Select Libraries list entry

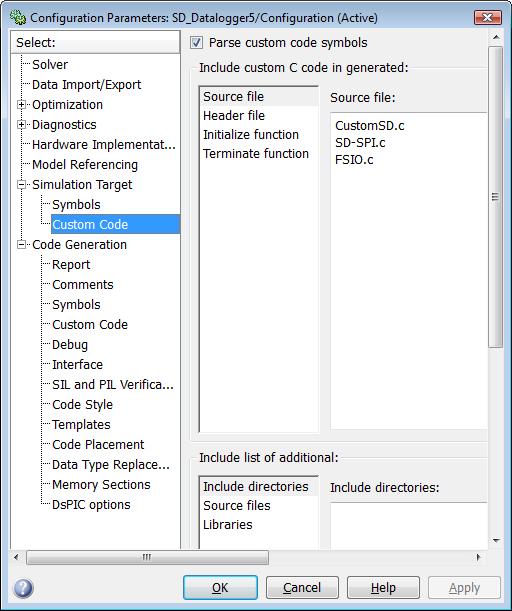(x=259, y=524)
